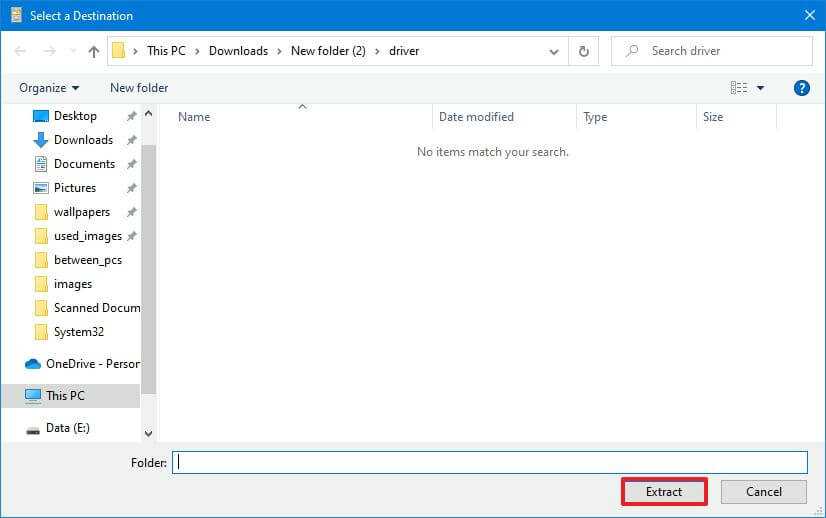The width and height of the screenshot is (826, 518).
Task: Click the Up one level arrow
Action: pyautogui.click(x=93, y=51)
